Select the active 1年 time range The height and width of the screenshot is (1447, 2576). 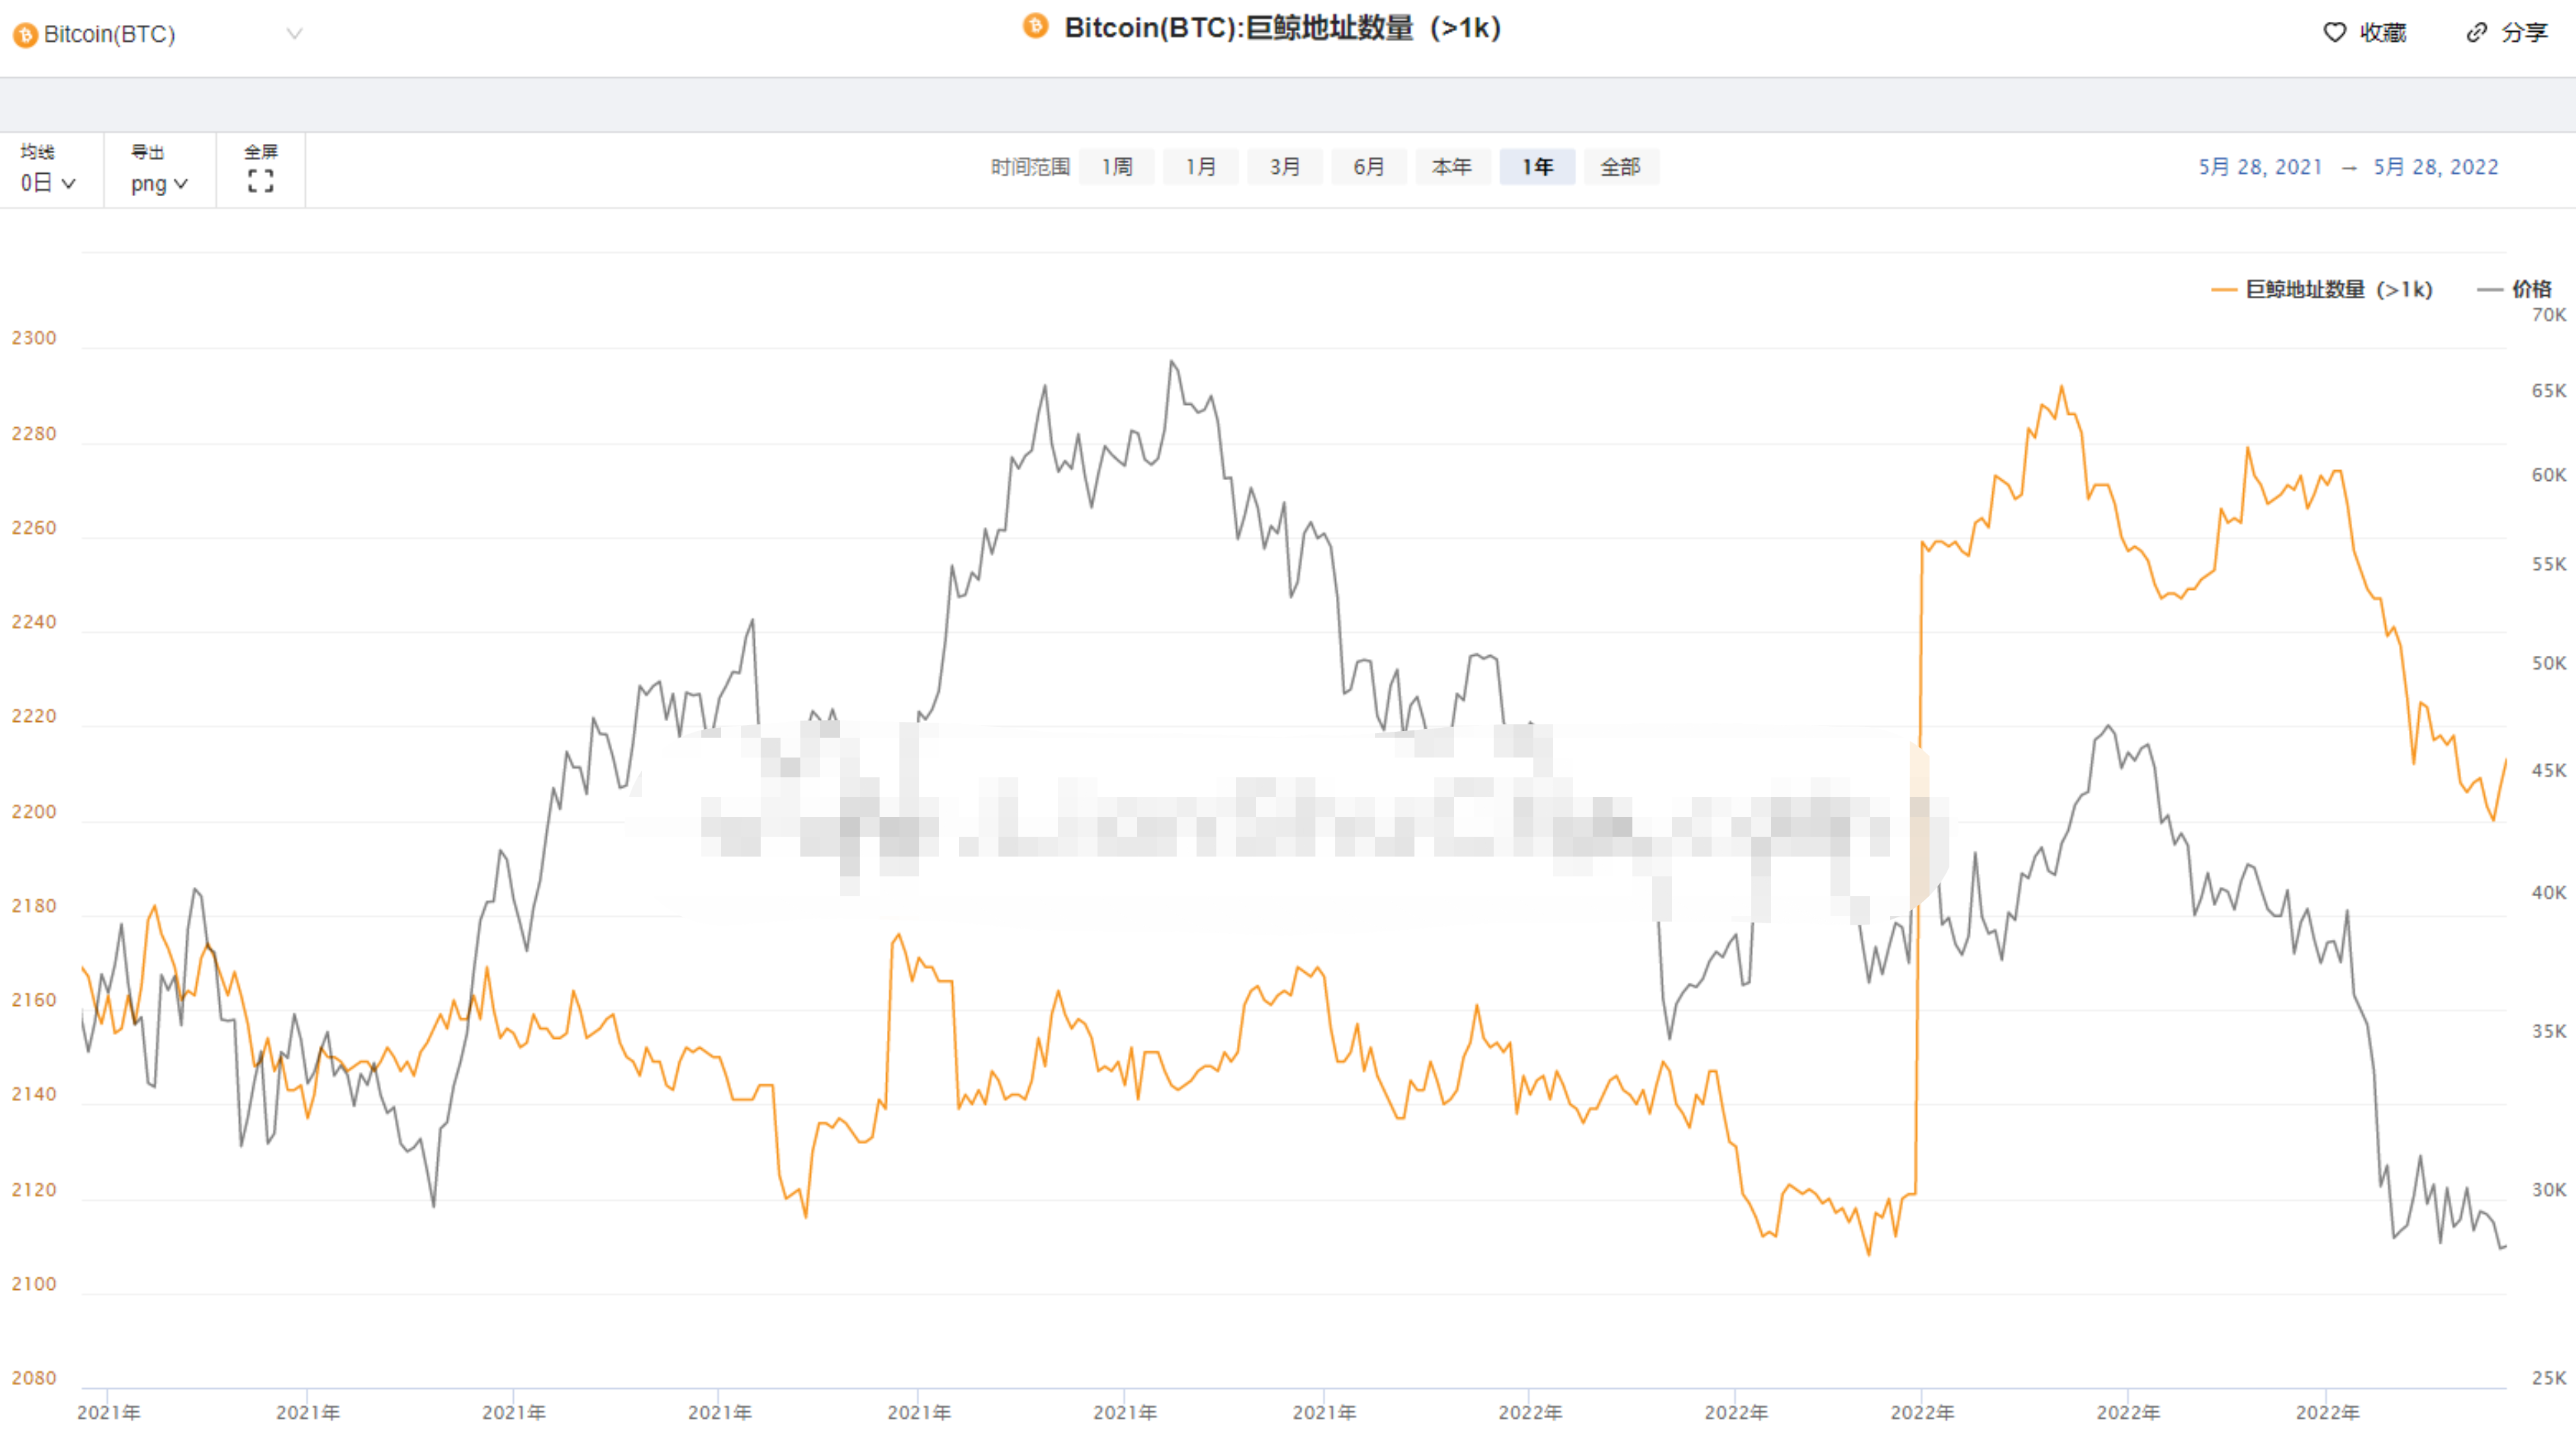pos(1537,167)
